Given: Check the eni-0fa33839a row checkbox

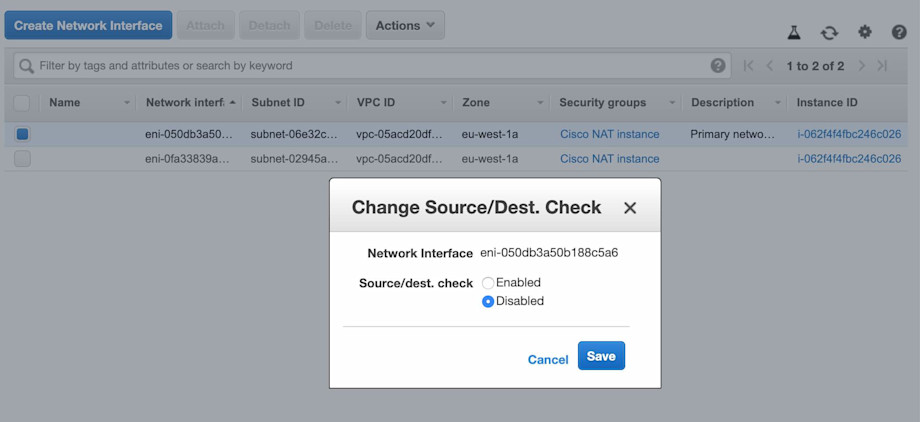Looking at the screenshot, I should [x=22, y=159].
